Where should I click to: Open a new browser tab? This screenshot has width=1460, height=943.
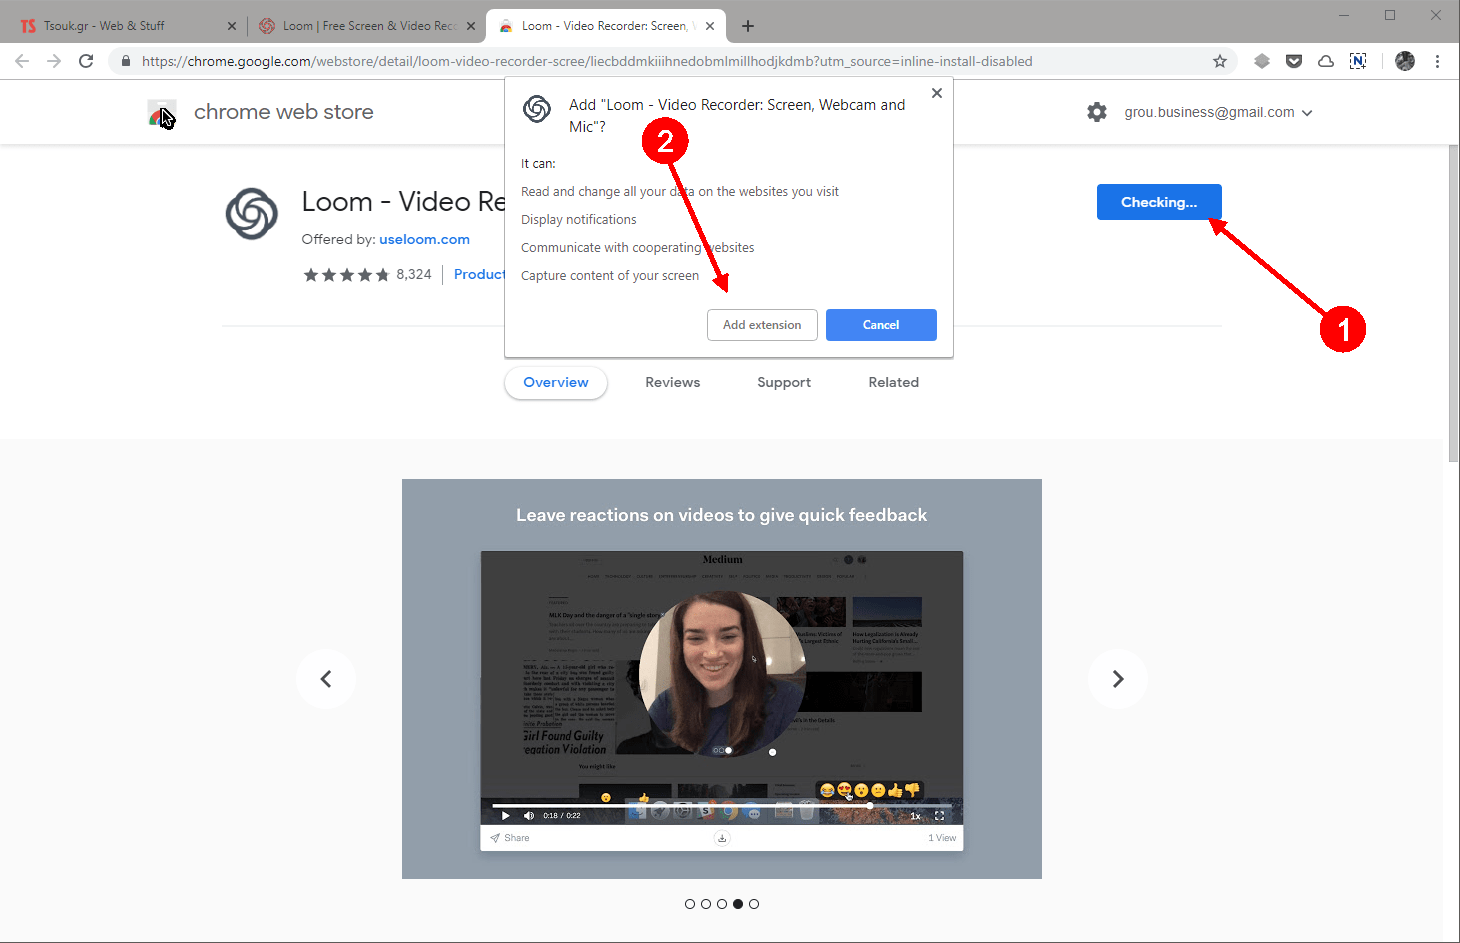(748, 26)
